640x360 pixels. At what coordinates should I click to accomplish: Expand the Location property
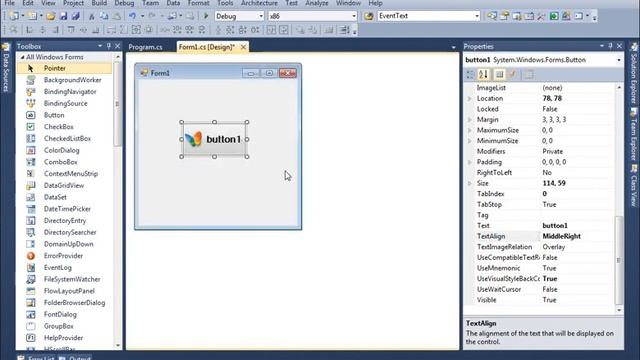pos(469,98)
